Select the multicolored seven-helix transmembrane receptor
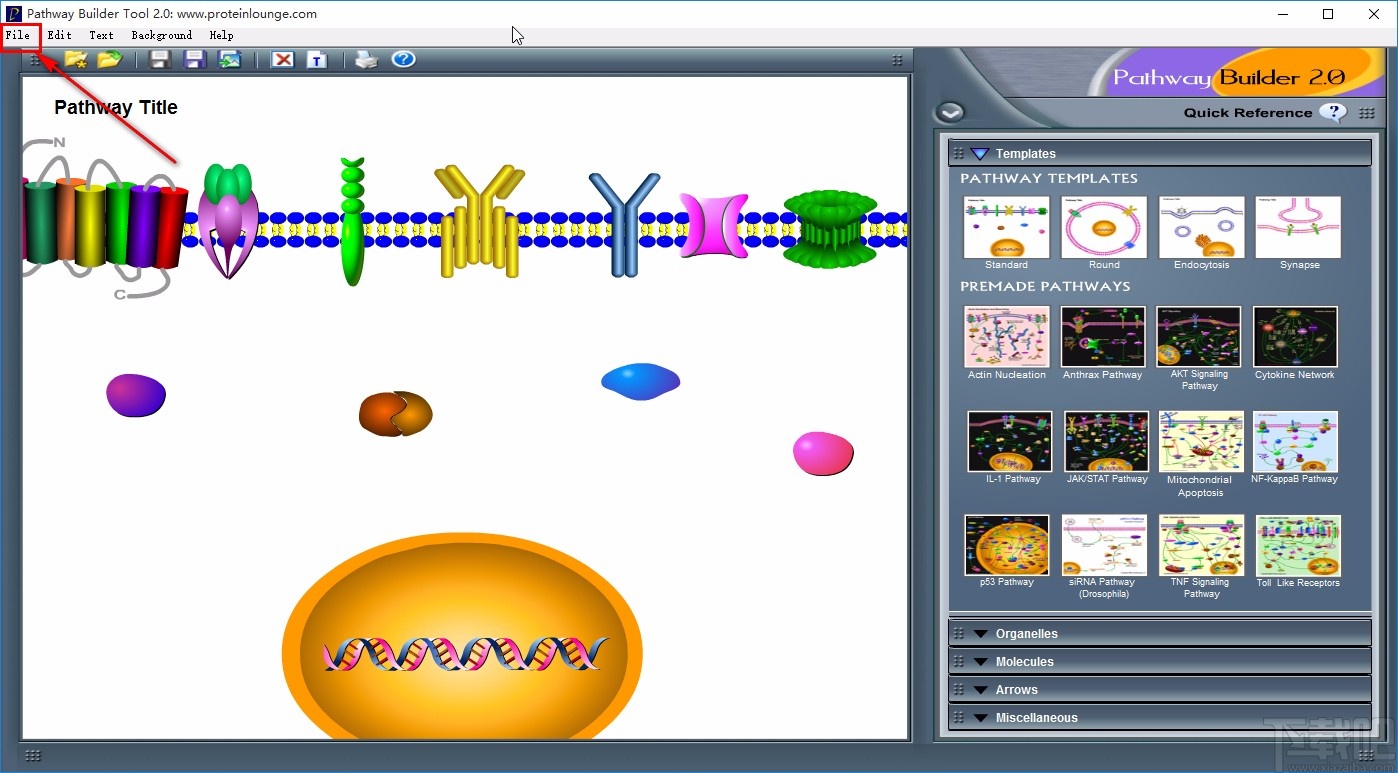1398x773 pixels. pyautogui.click(x=104, y=219)
